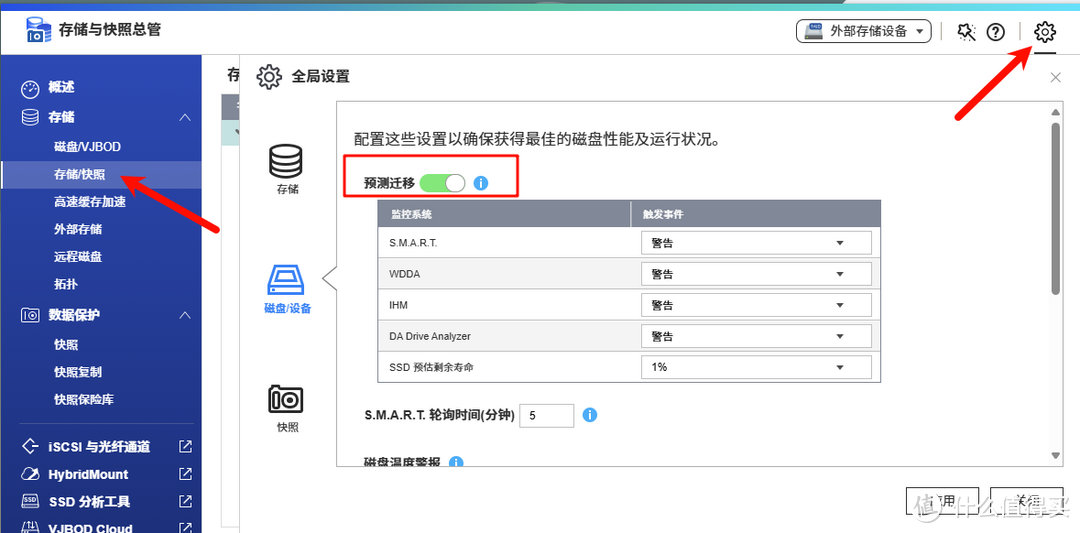Click the help question mark icon
The width and height of the screenshot is (1080, 533).
tap(995, 32)
